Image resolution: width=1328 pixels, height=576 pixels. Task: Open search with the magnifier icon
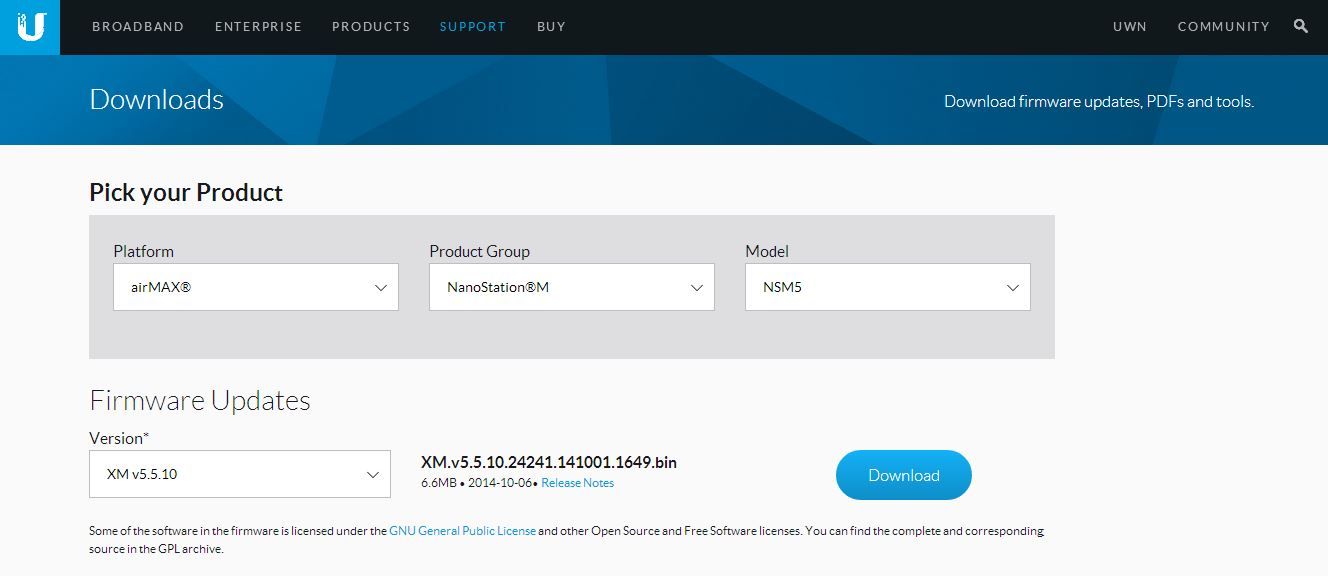pos(1300,27)
